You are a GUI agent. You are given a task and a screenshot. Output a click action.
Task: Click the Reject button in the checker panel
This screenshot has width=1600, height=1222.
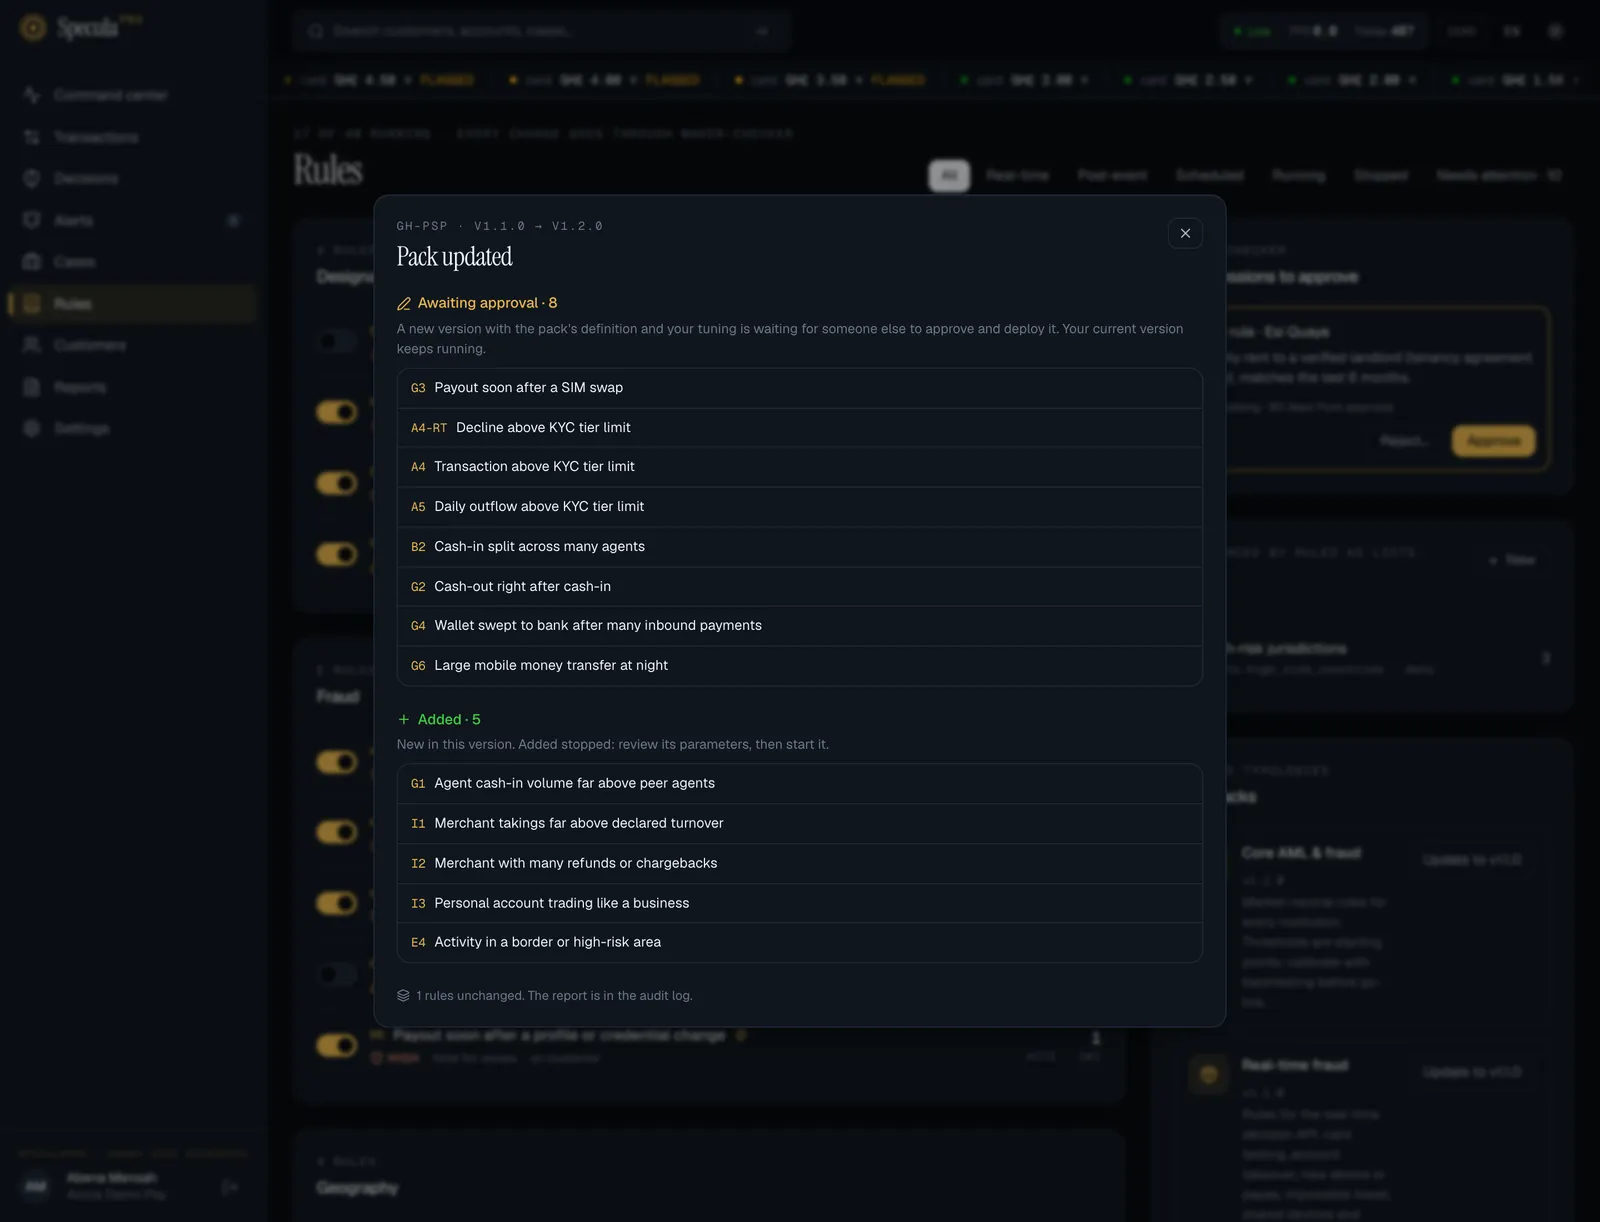[x=1404, y=441]
